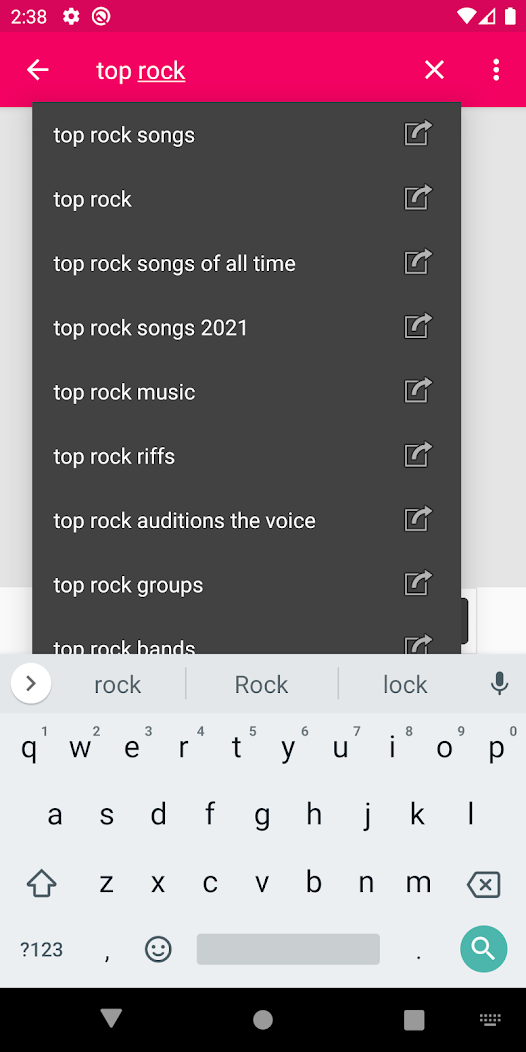
Task: Tap the backspace delete key
Action: point(484,884)
